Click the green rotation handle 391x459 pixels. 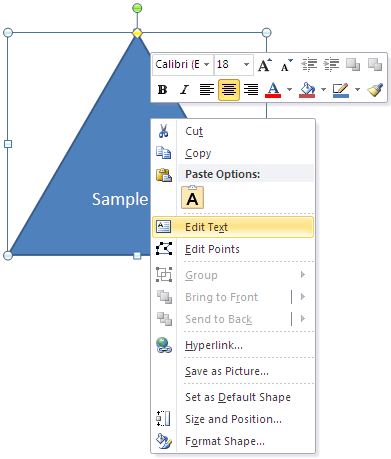point(137,8)
